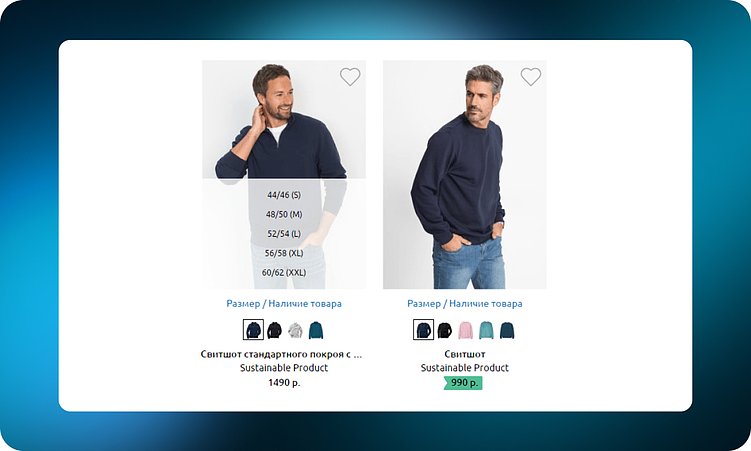Choose dark blue last swatch of right sweatshirt
The height and width of the screenshot is (451, 751).
click(x=507, y=330)
